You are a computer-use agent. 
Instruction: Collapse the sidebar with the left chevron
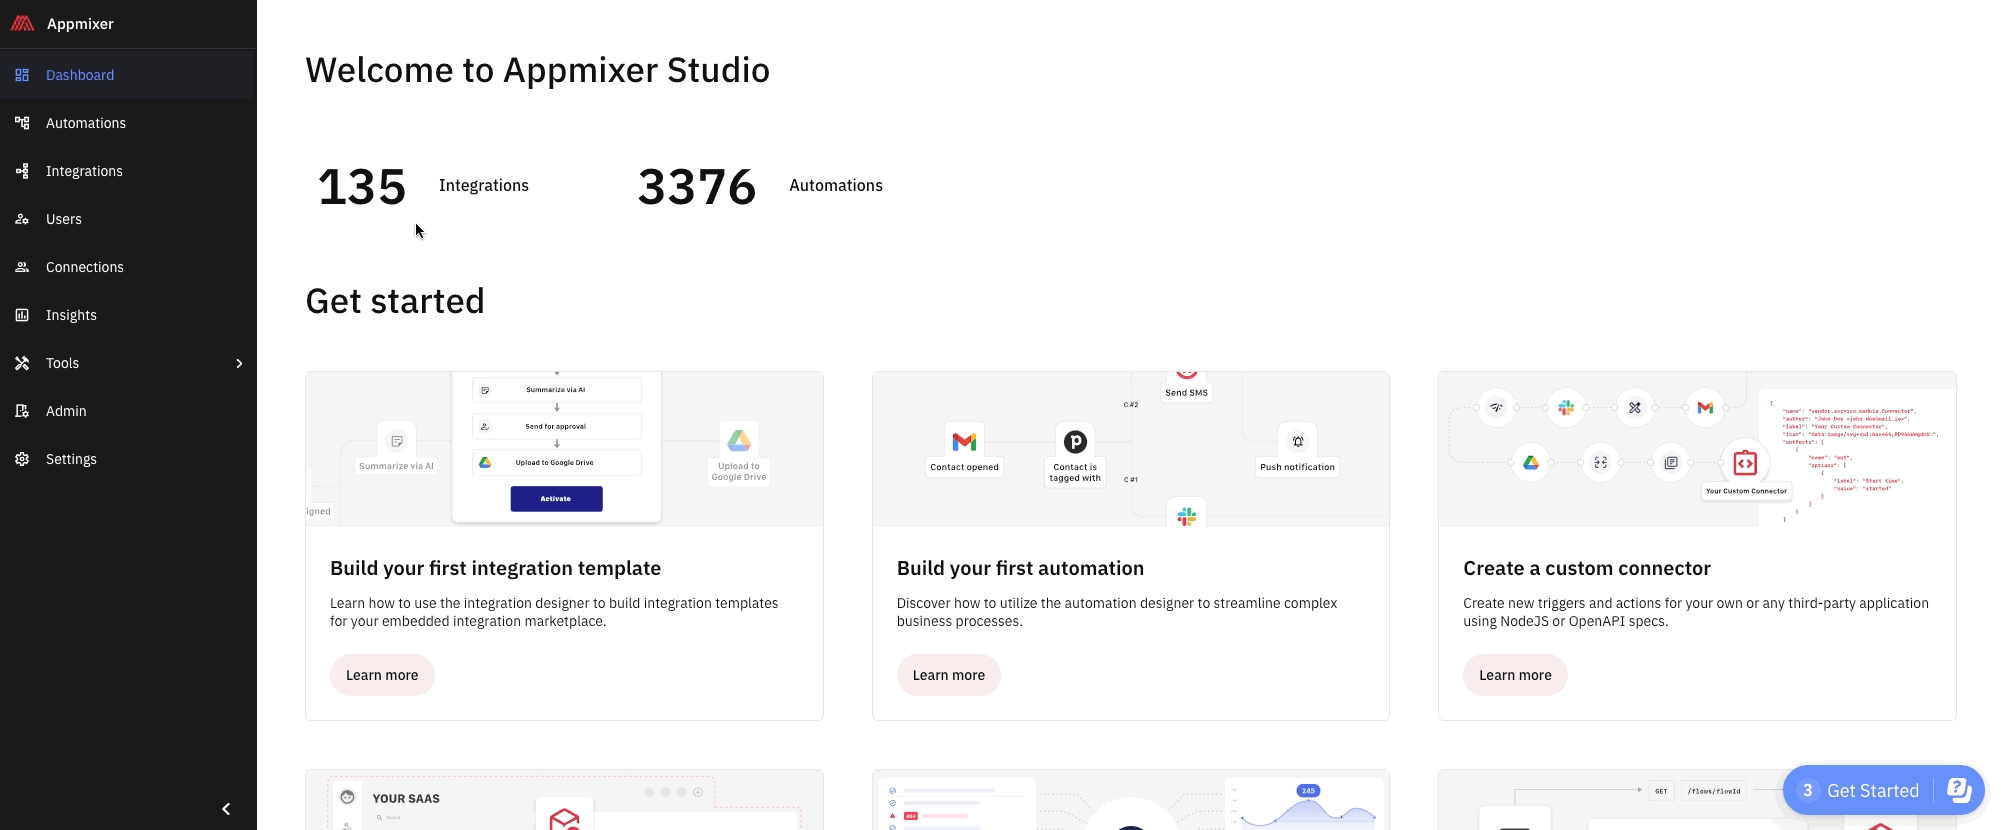coord(226,809)
